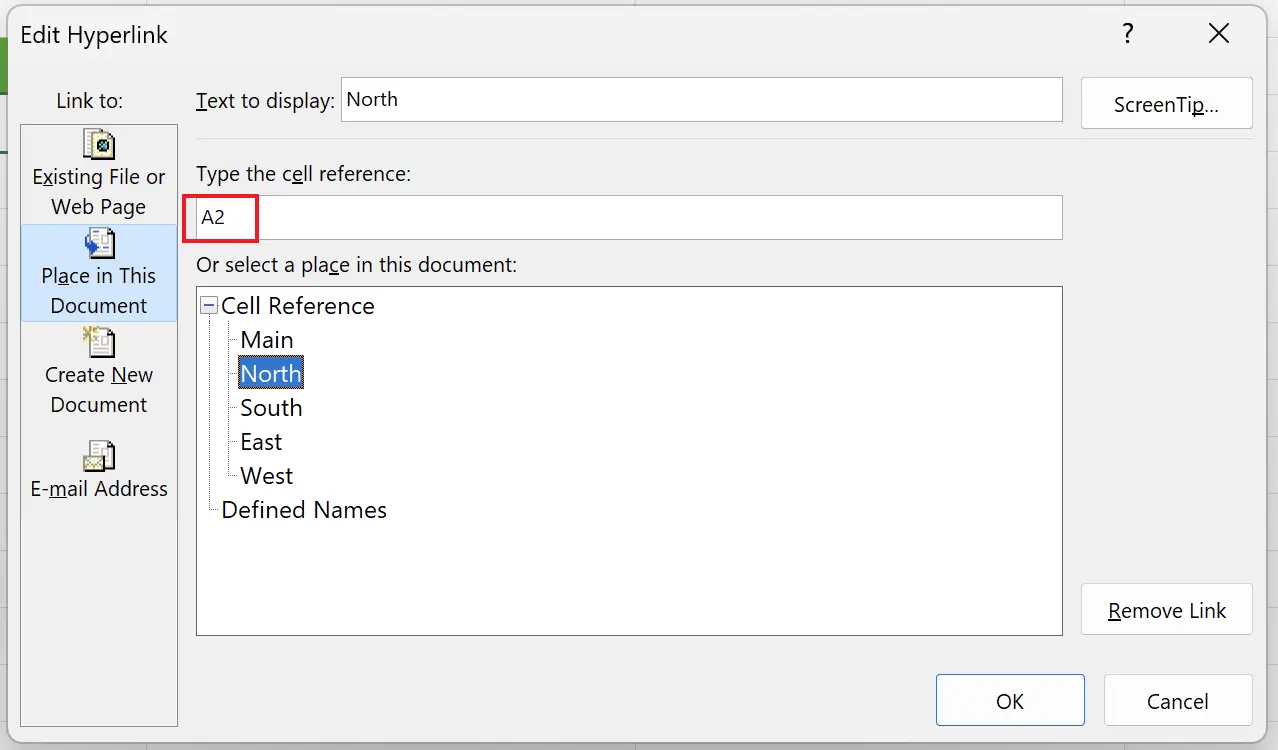
Task: Open the ScreenTip dialog
Action: 1166,103
